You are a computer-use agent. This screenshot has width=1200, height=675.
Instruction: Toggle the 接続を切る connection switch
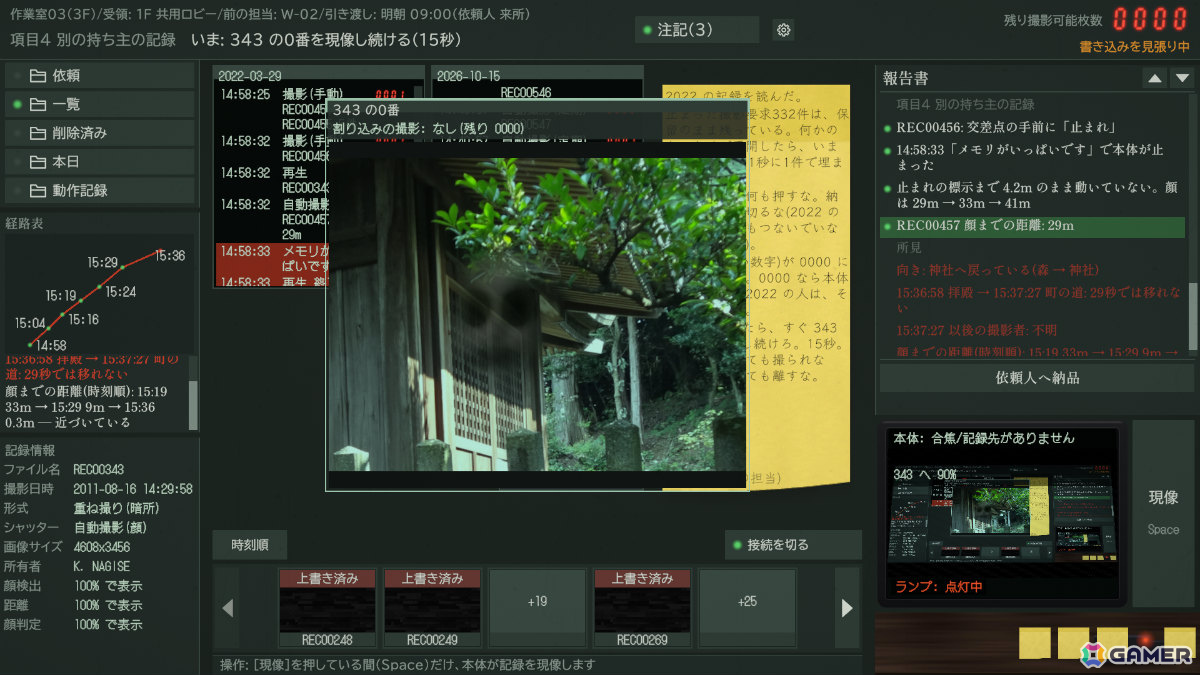[793, 545]
